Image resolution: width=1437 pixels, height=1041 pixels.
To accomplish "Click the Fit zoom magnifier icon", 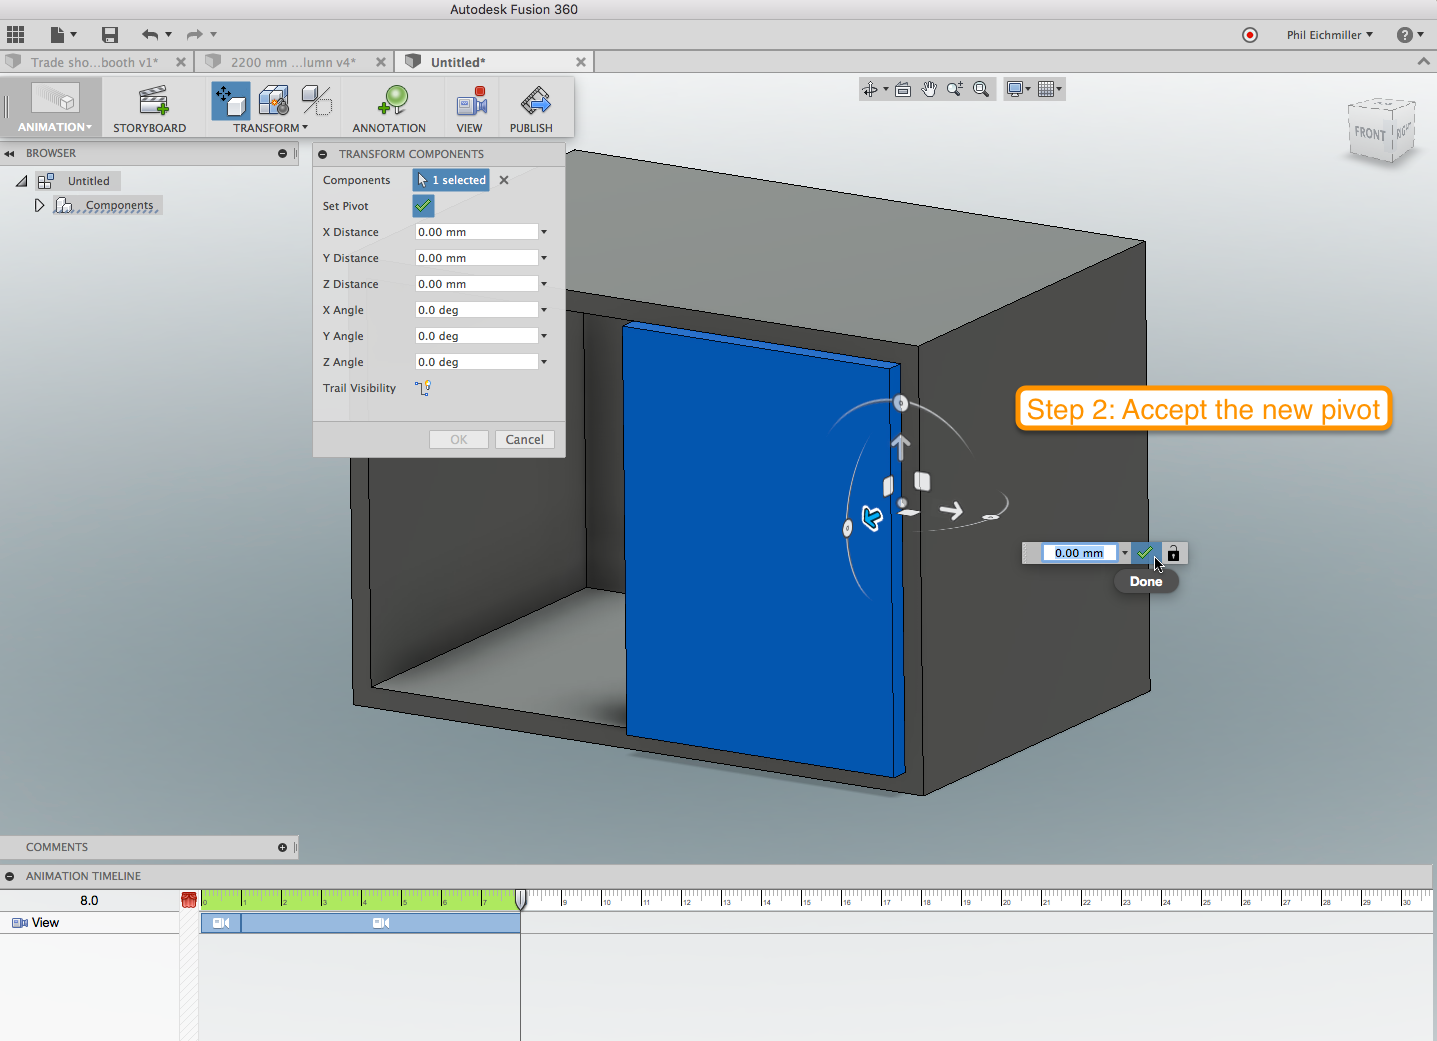I will [981, 90].
